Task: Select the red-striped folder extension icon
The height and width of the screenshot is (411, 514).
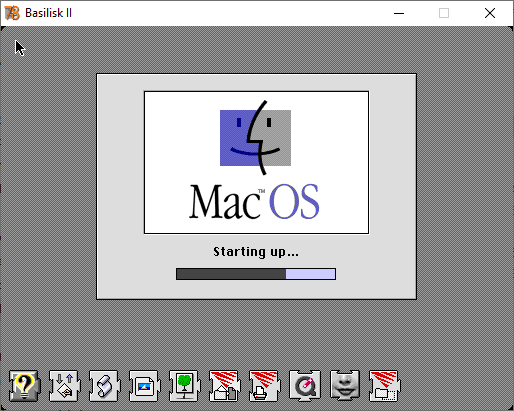Action: point(384,386)
